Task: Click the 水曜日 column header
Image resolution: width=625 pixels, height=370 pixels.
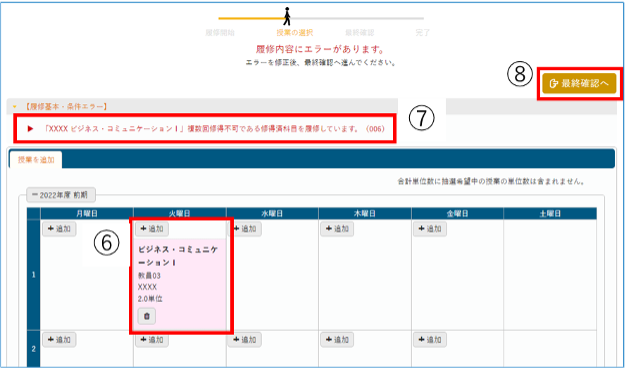Action: (272, 214)
